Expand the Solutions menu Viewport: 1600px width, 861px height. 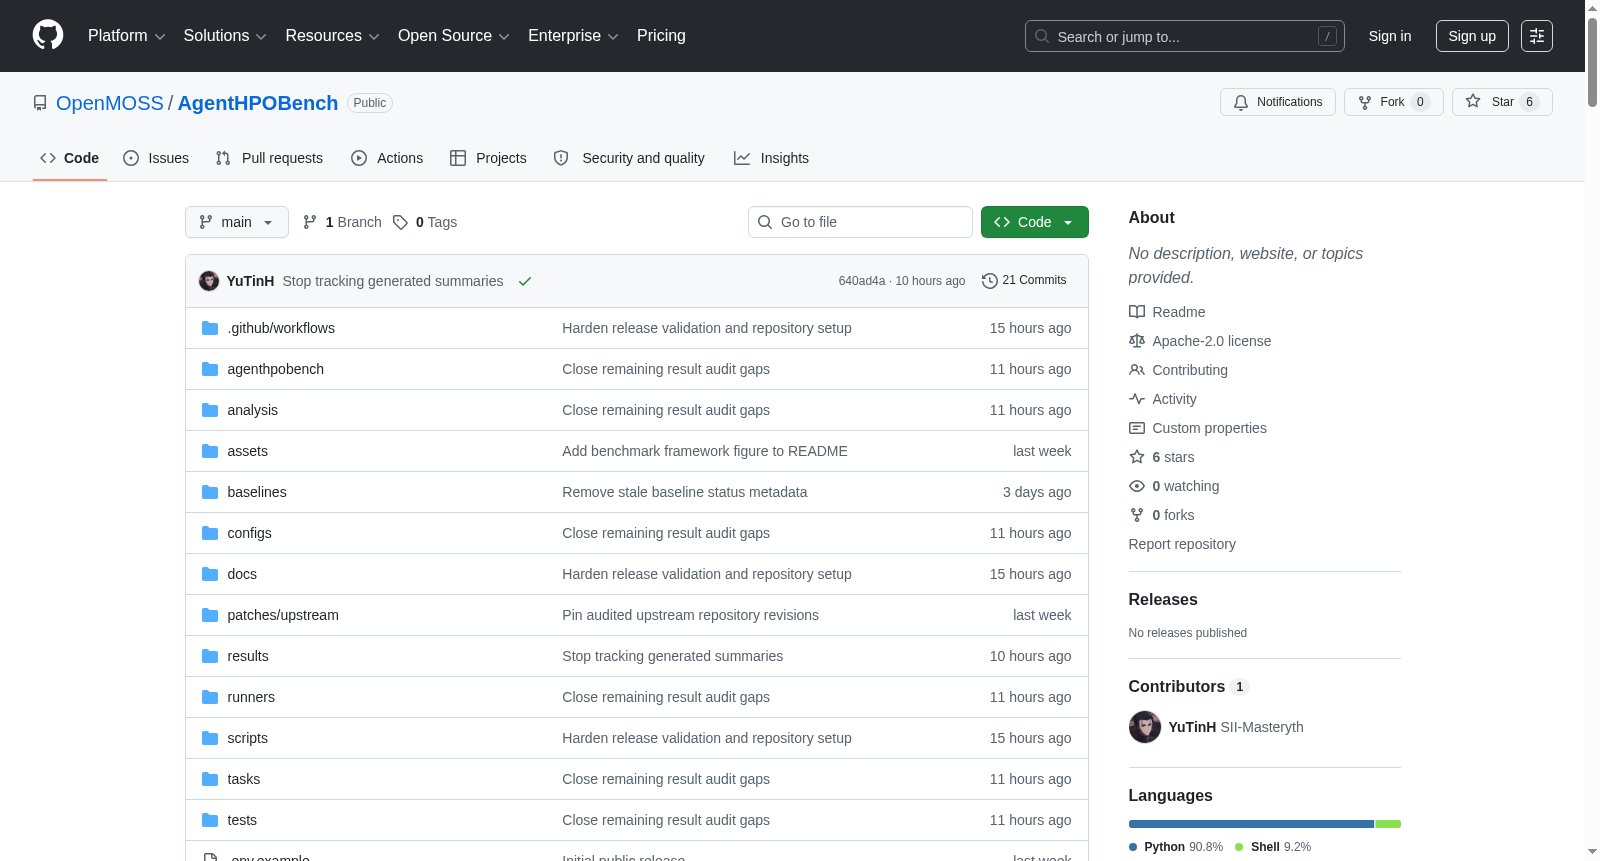click(225, 36)
